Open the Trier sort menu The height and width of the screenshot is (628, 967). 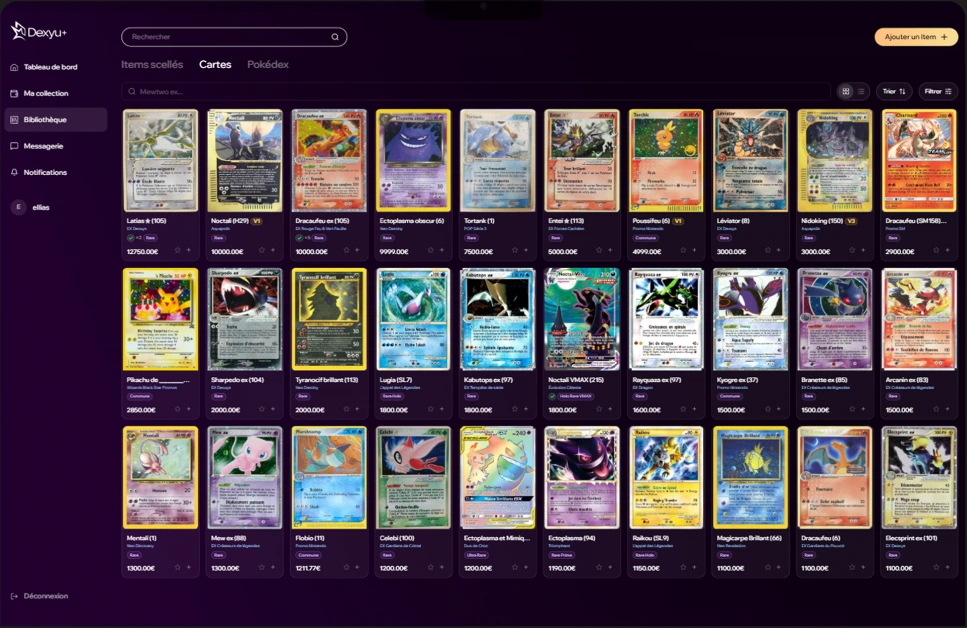tap(894, 91)
